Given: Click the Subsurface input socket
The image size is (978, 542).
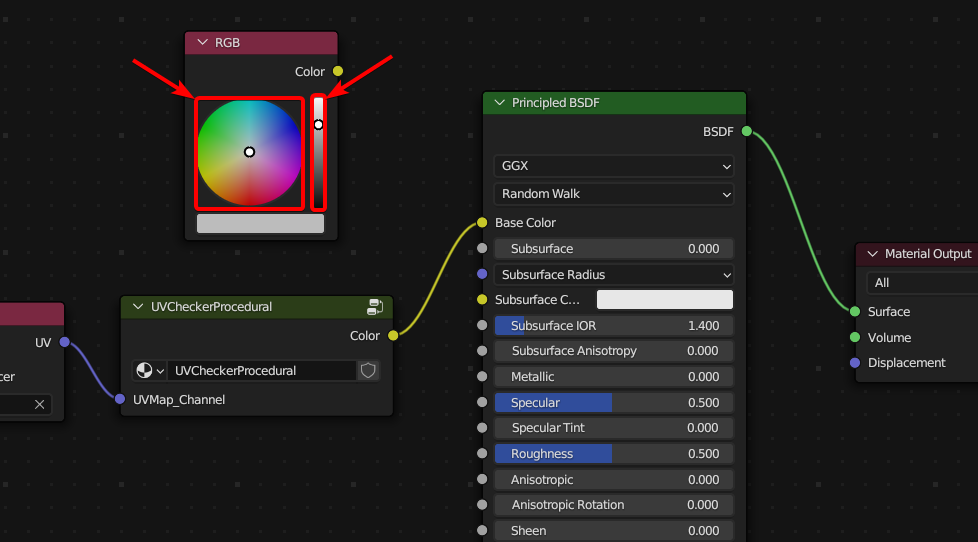Looking at the screenshot, I should [482, 248].
